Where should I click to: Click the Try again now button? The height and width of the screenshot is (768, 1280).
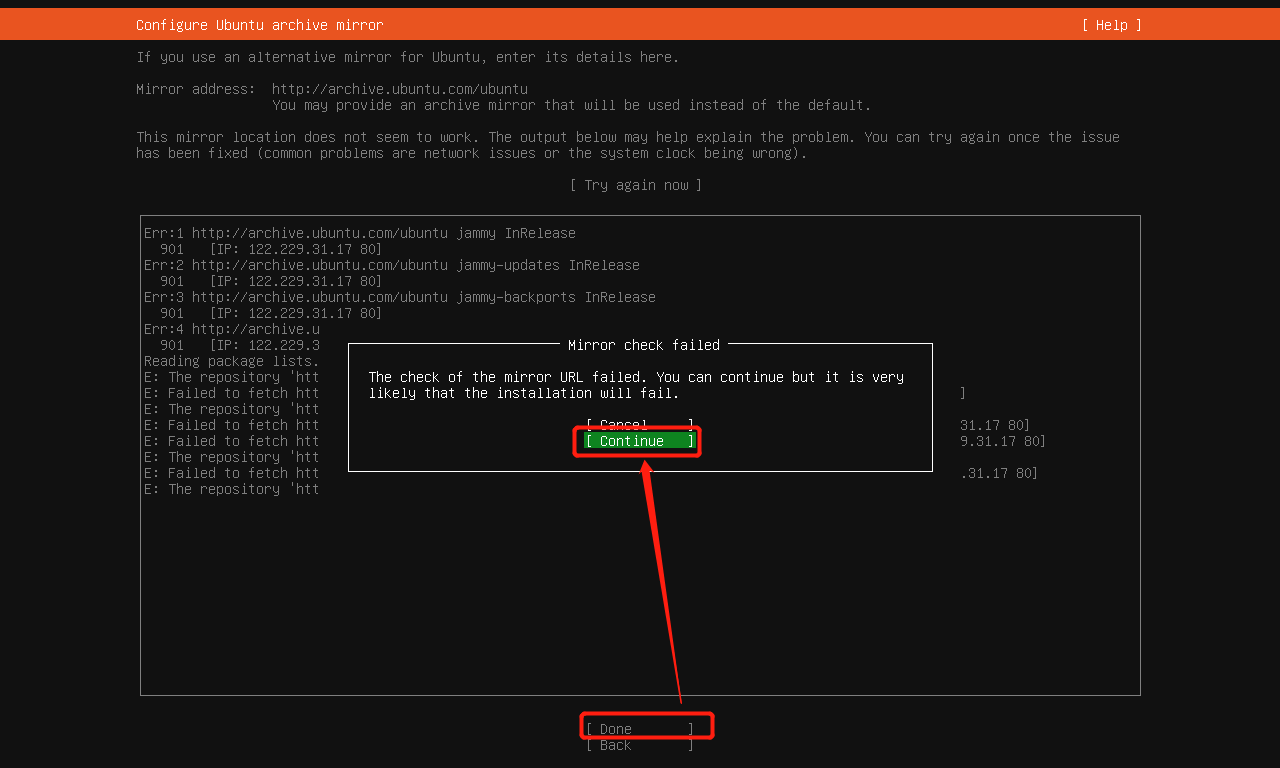point(636,185)
